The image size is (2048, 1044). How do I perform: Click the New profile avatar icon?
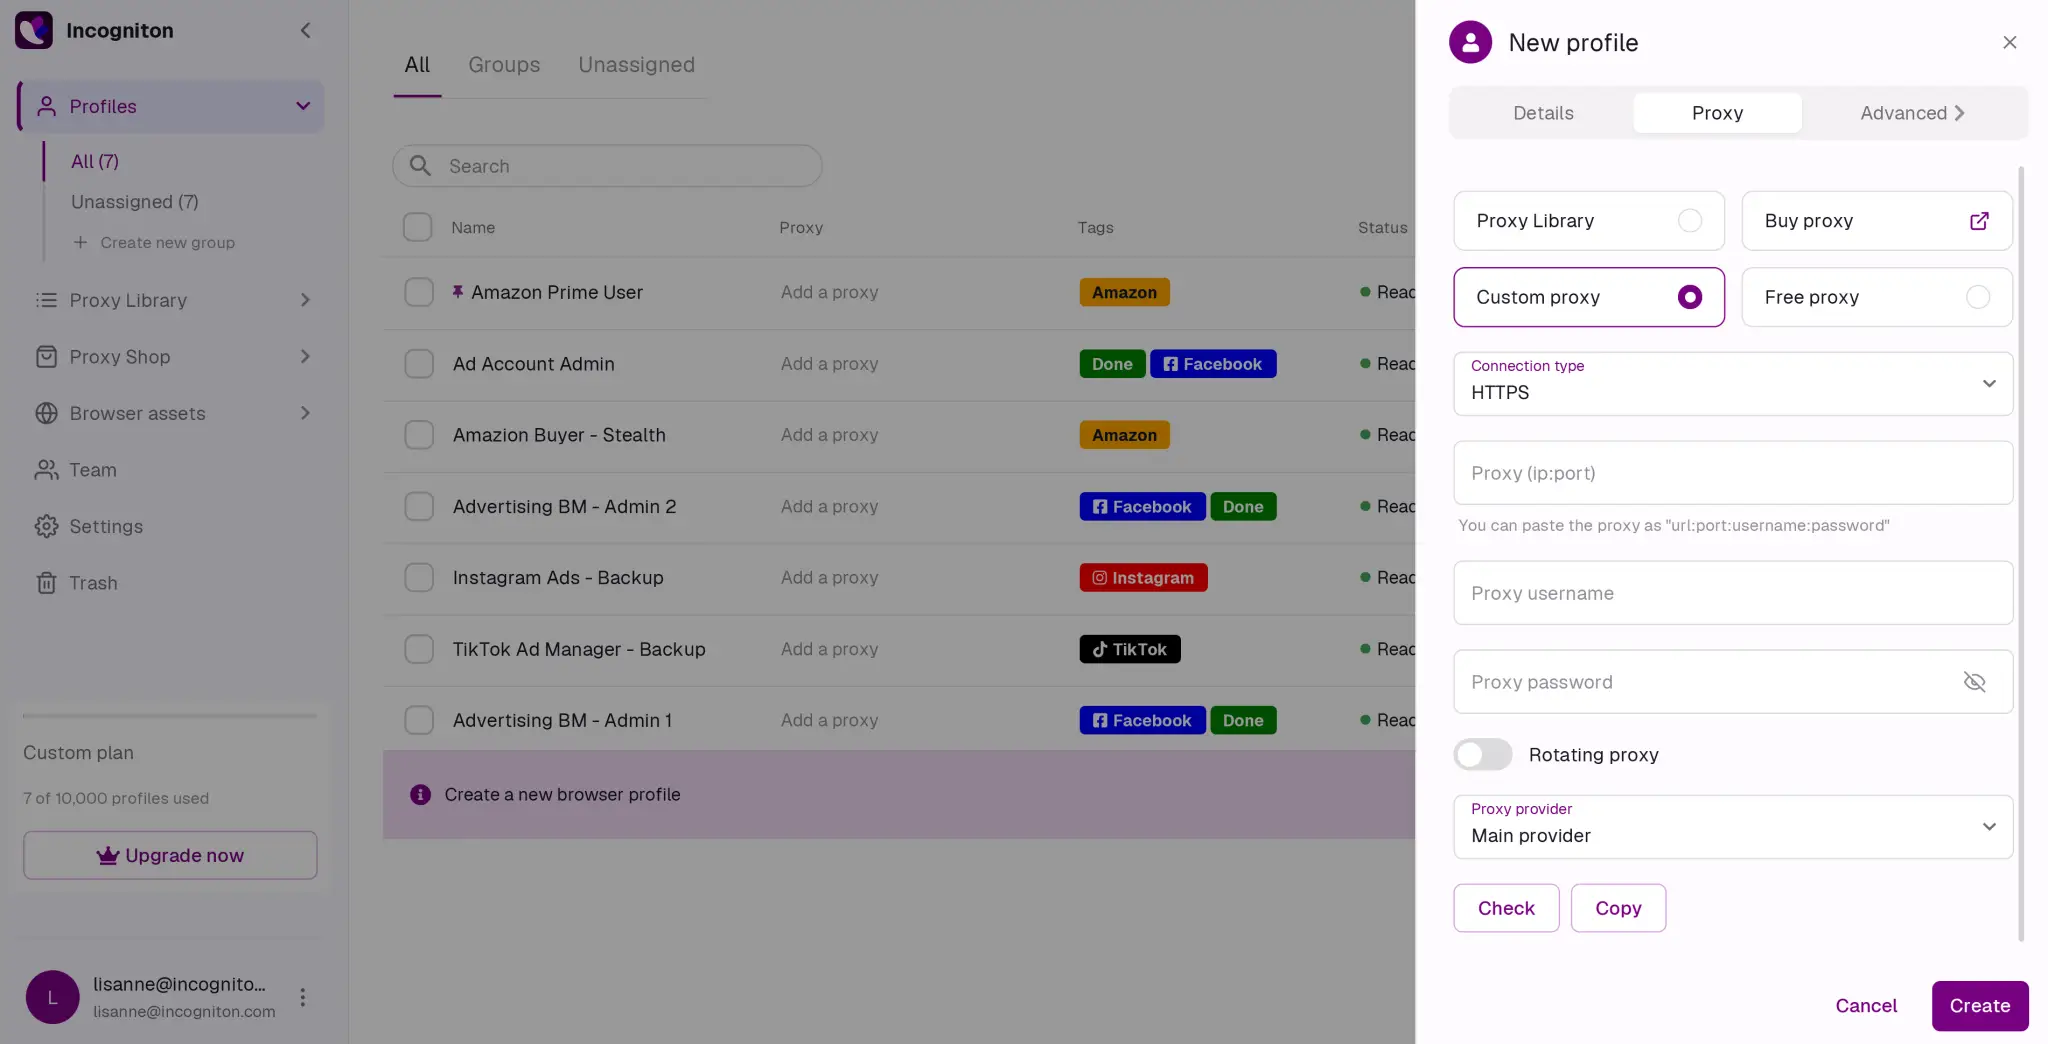(1470, 42)
